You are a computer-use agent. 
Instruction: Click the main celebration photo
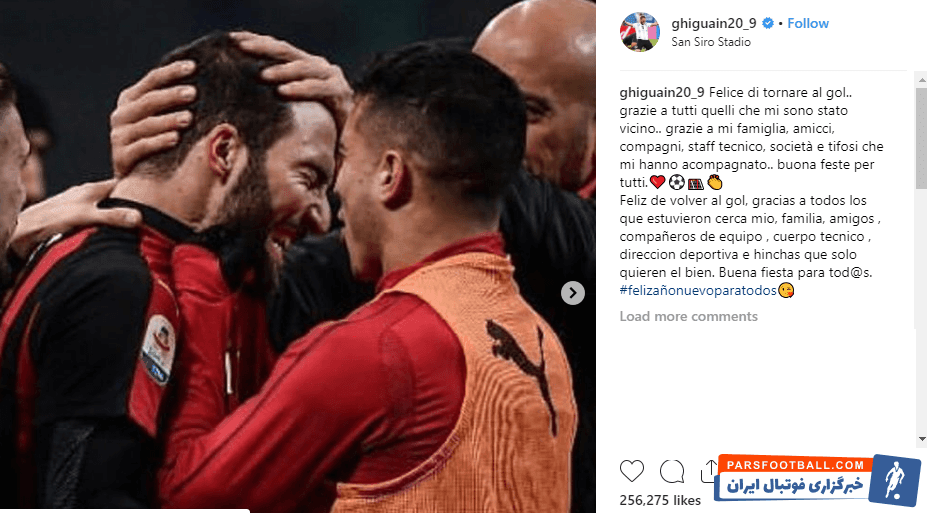(297, 256)
